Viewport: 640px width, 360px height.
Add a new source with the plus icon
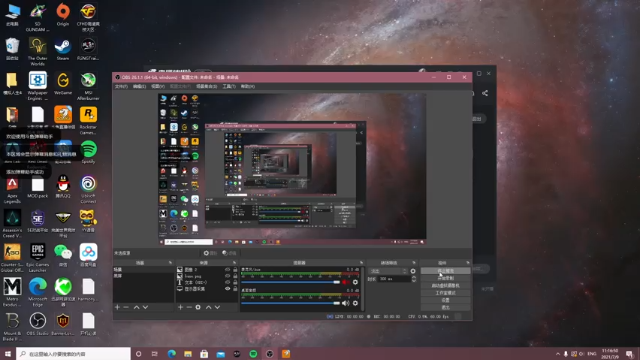click(x=180, y=307)
